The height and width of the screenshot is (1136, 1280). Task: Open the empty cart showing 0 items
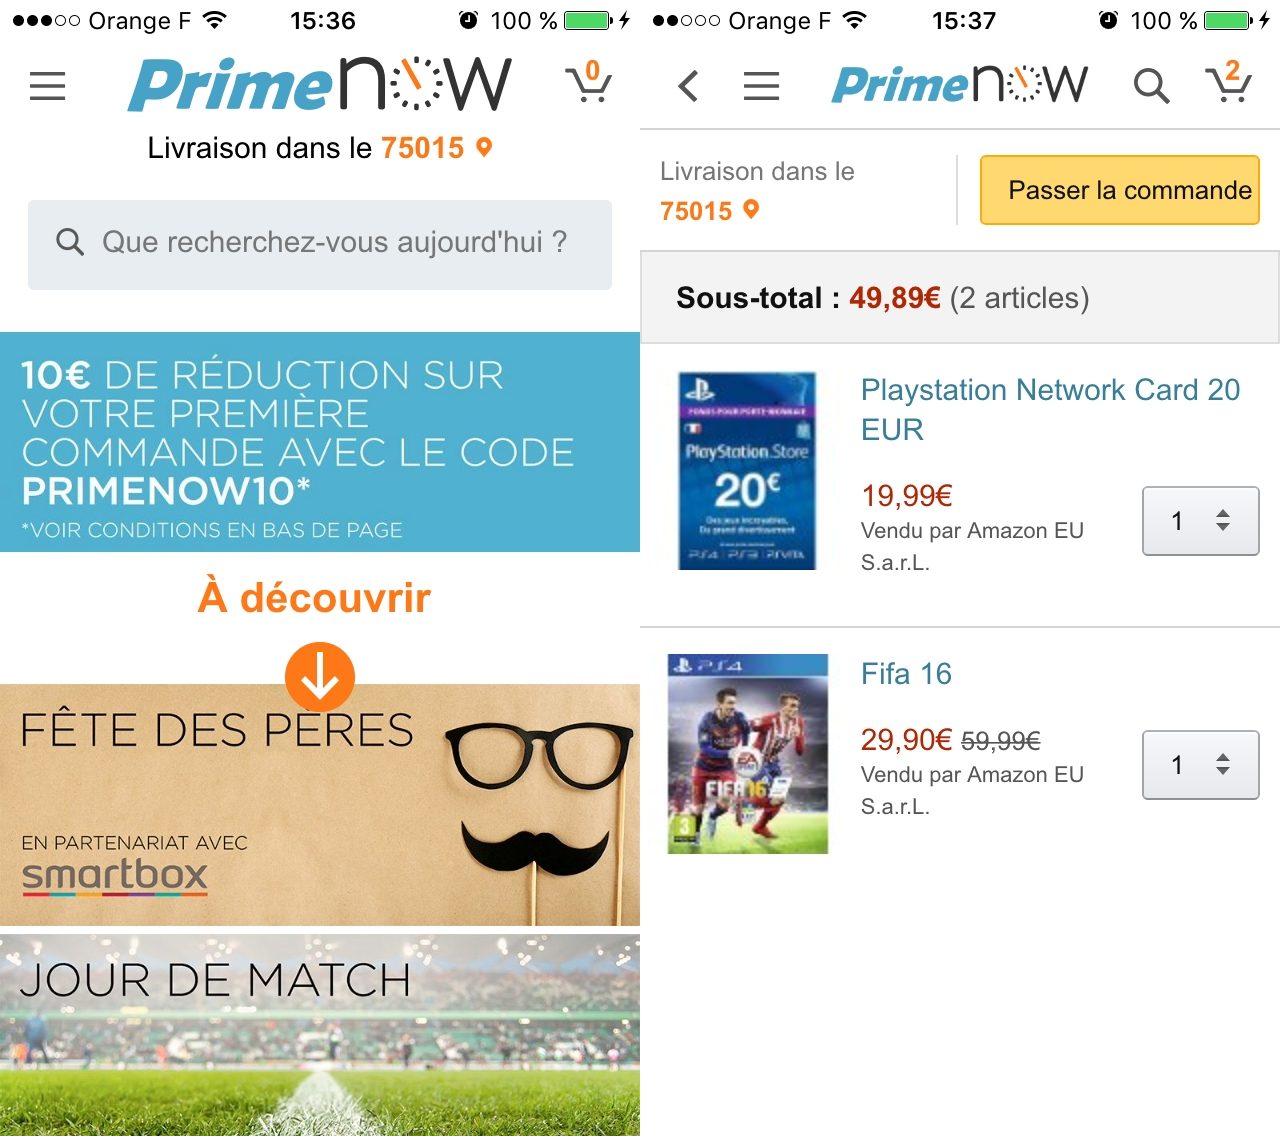589,82
